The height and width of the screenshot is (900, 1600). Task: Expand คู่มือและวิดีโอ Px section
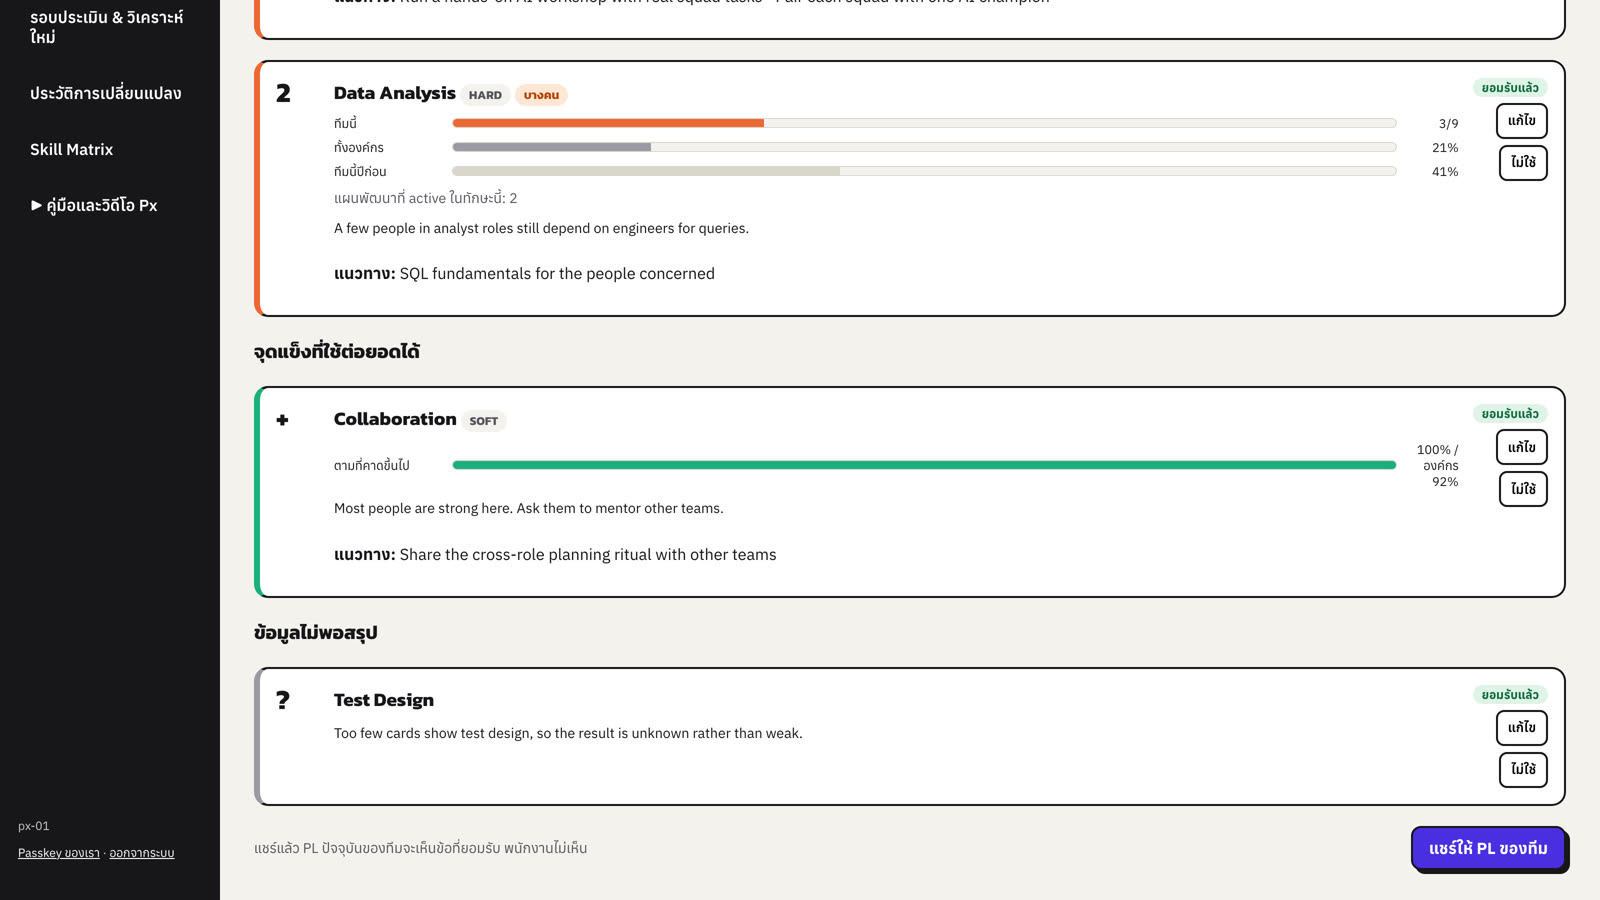click(94, 205)
